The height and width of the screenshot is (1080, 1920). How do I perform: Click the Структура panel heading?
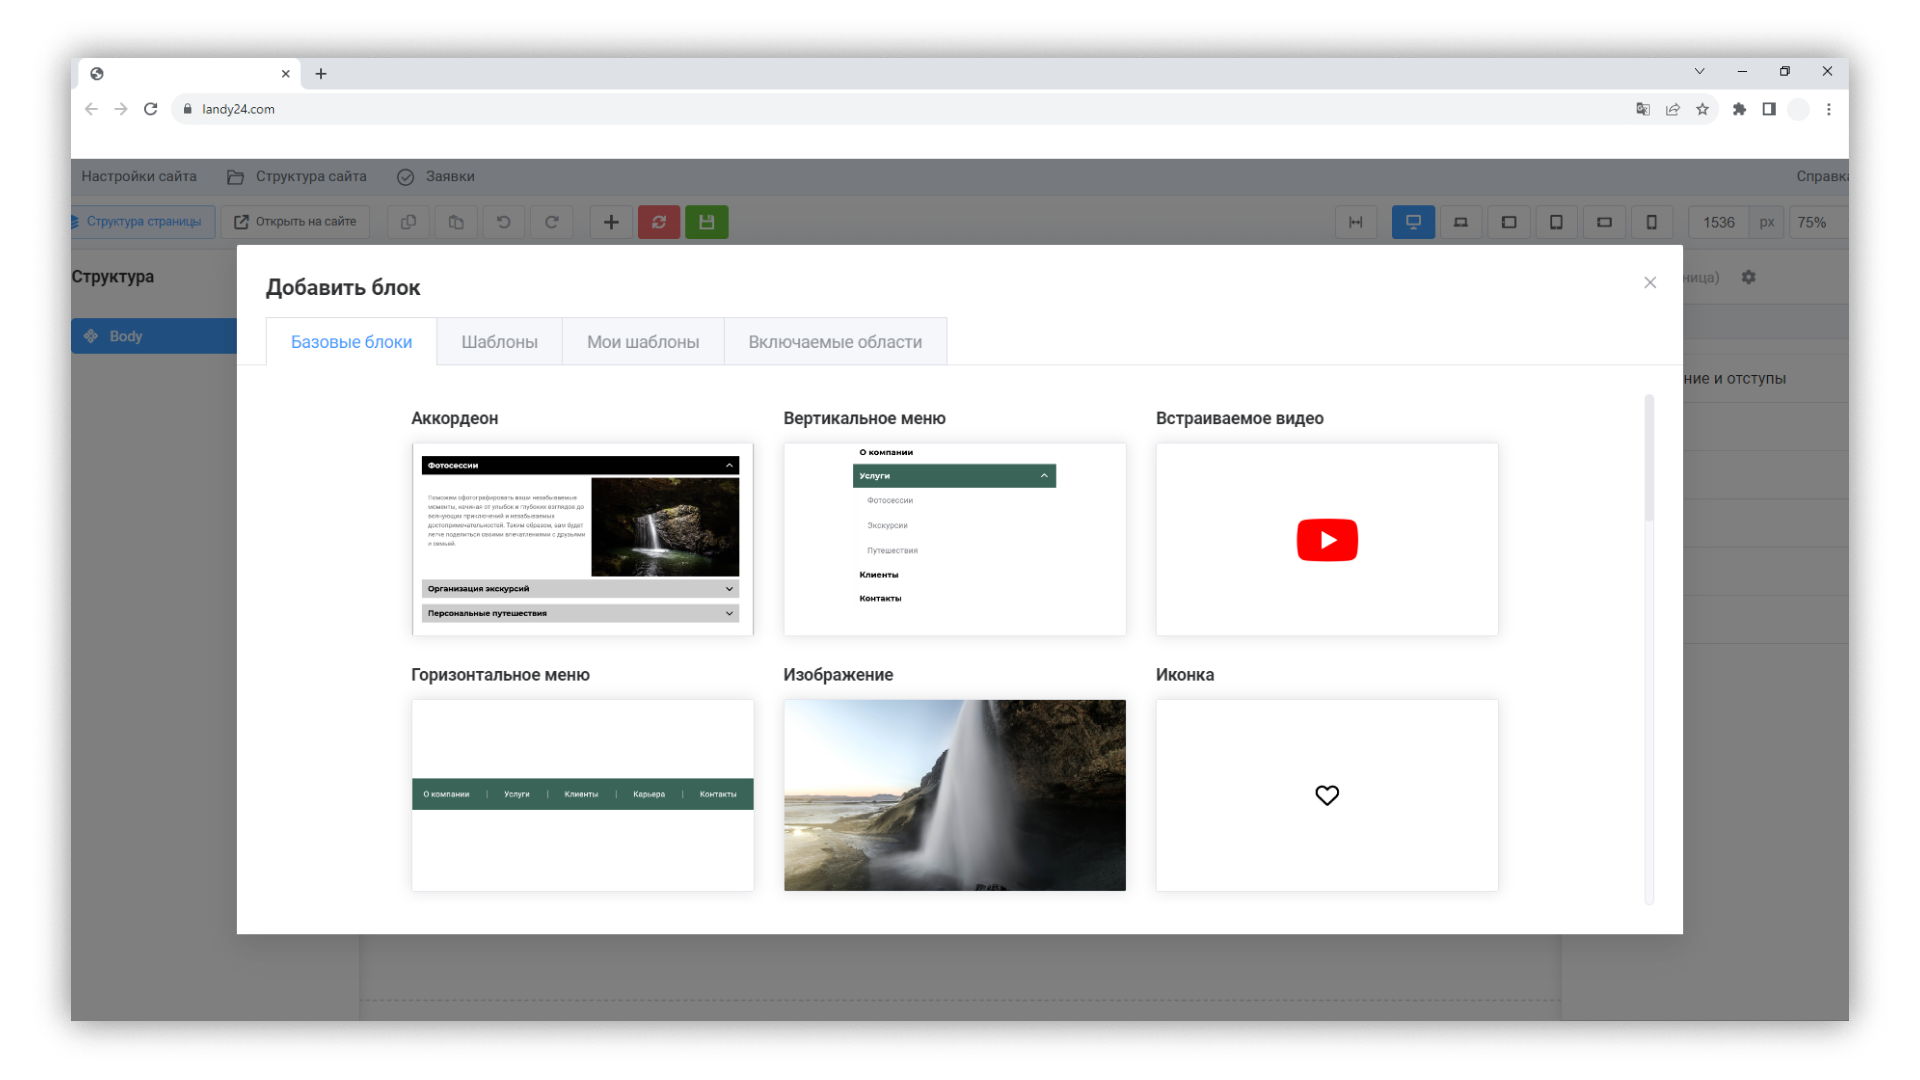(x=112, y=277)
